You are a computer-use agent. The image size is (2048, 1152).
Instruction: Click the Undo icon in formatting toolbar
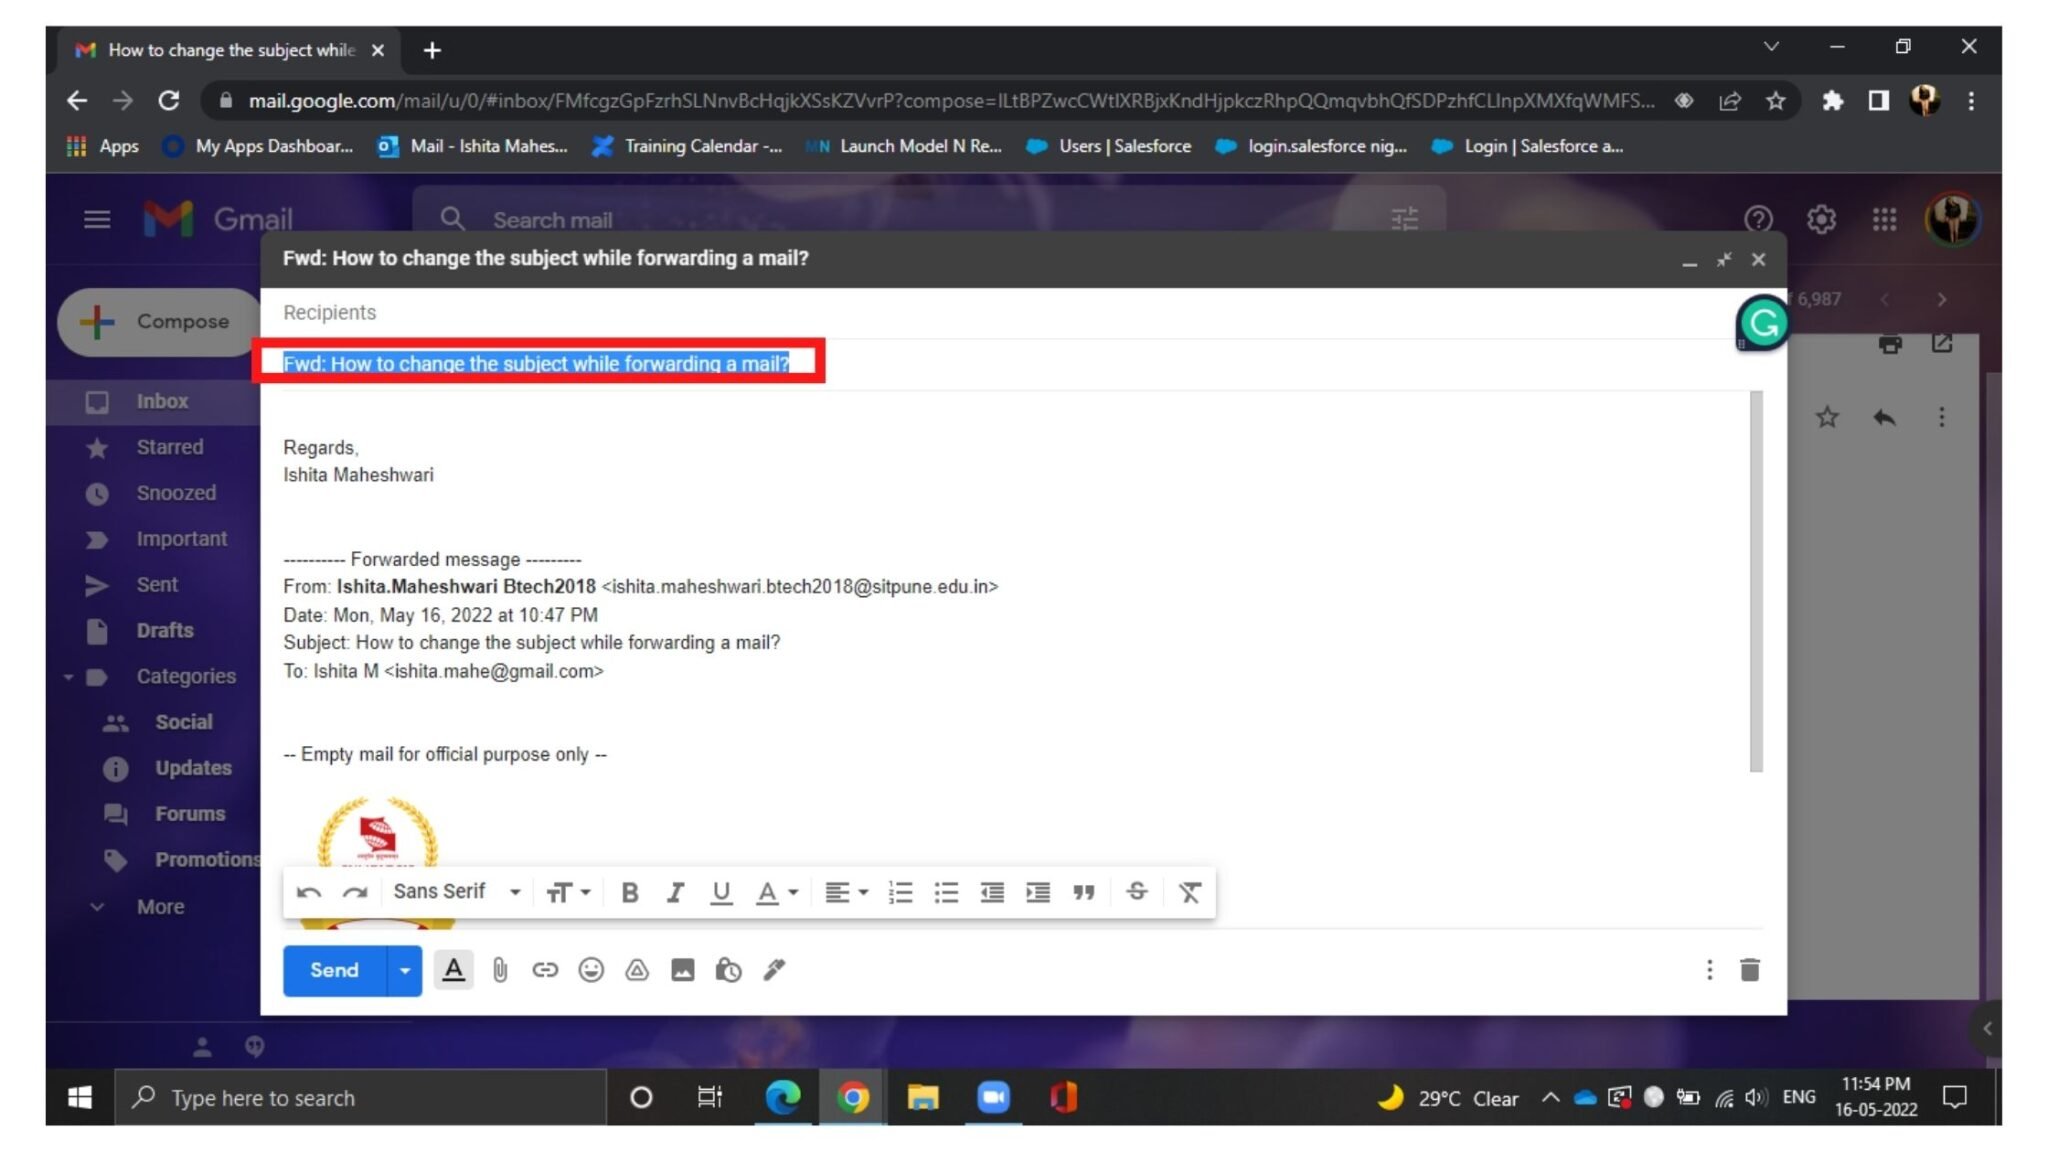[309, 892]
